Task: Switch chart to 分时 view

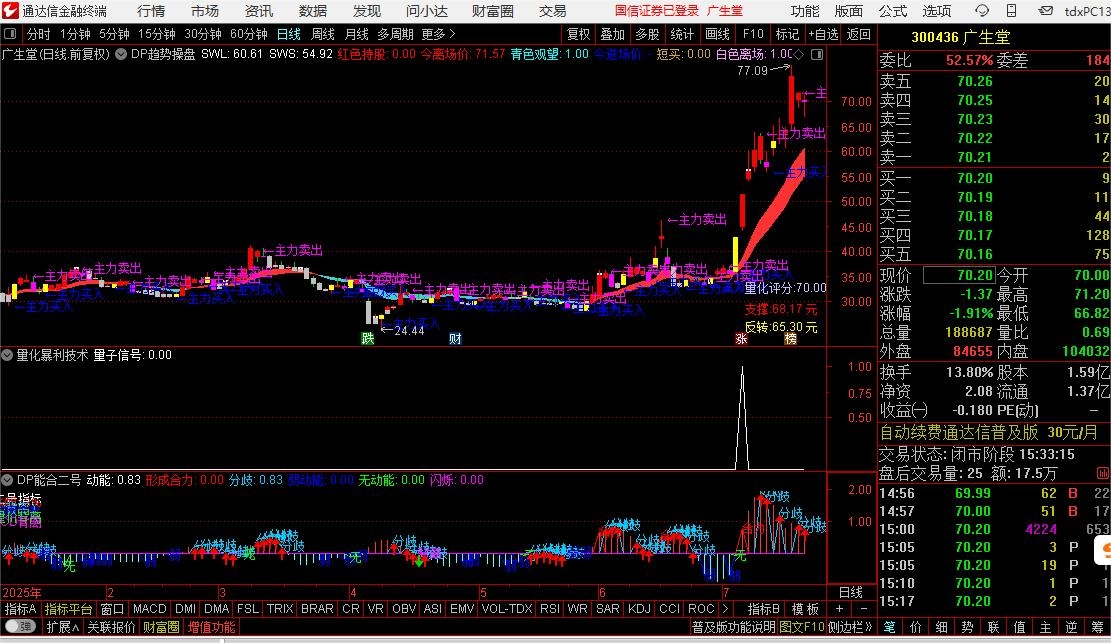Action: (38, 34)
